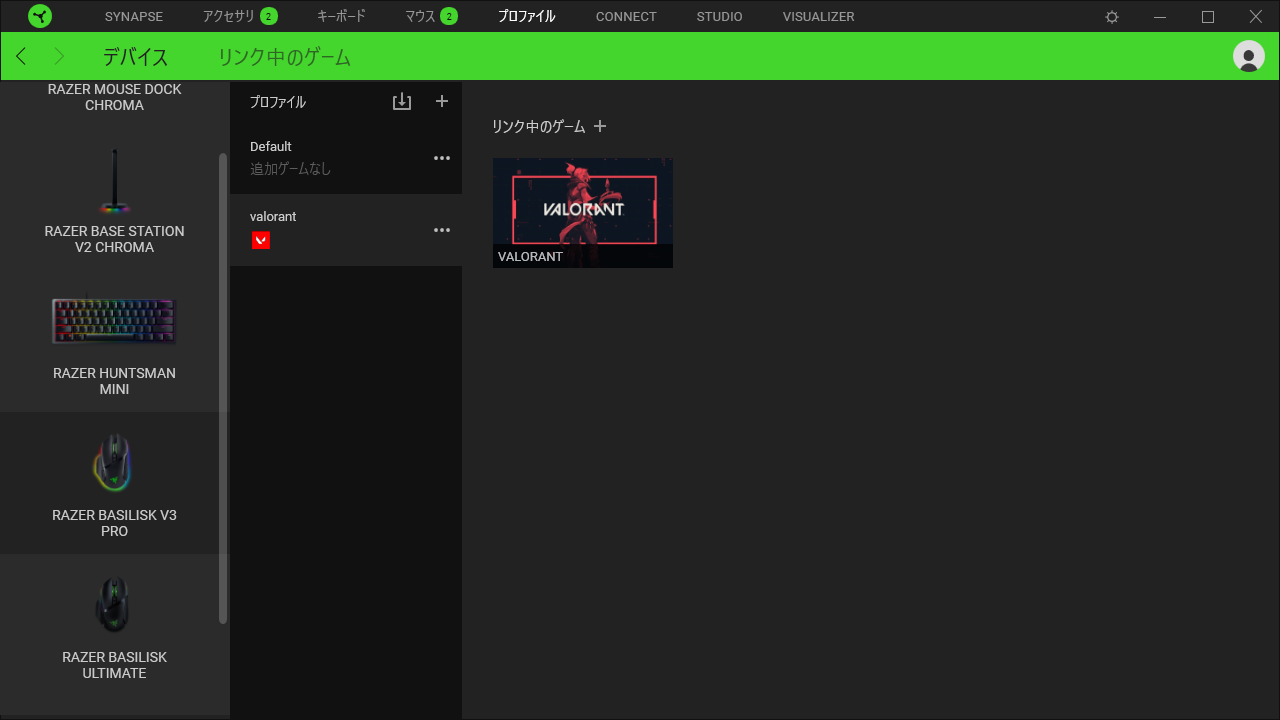Click the red Valorant game icon
This screenshot has height=720, width=1280.
tap(260, 240)
